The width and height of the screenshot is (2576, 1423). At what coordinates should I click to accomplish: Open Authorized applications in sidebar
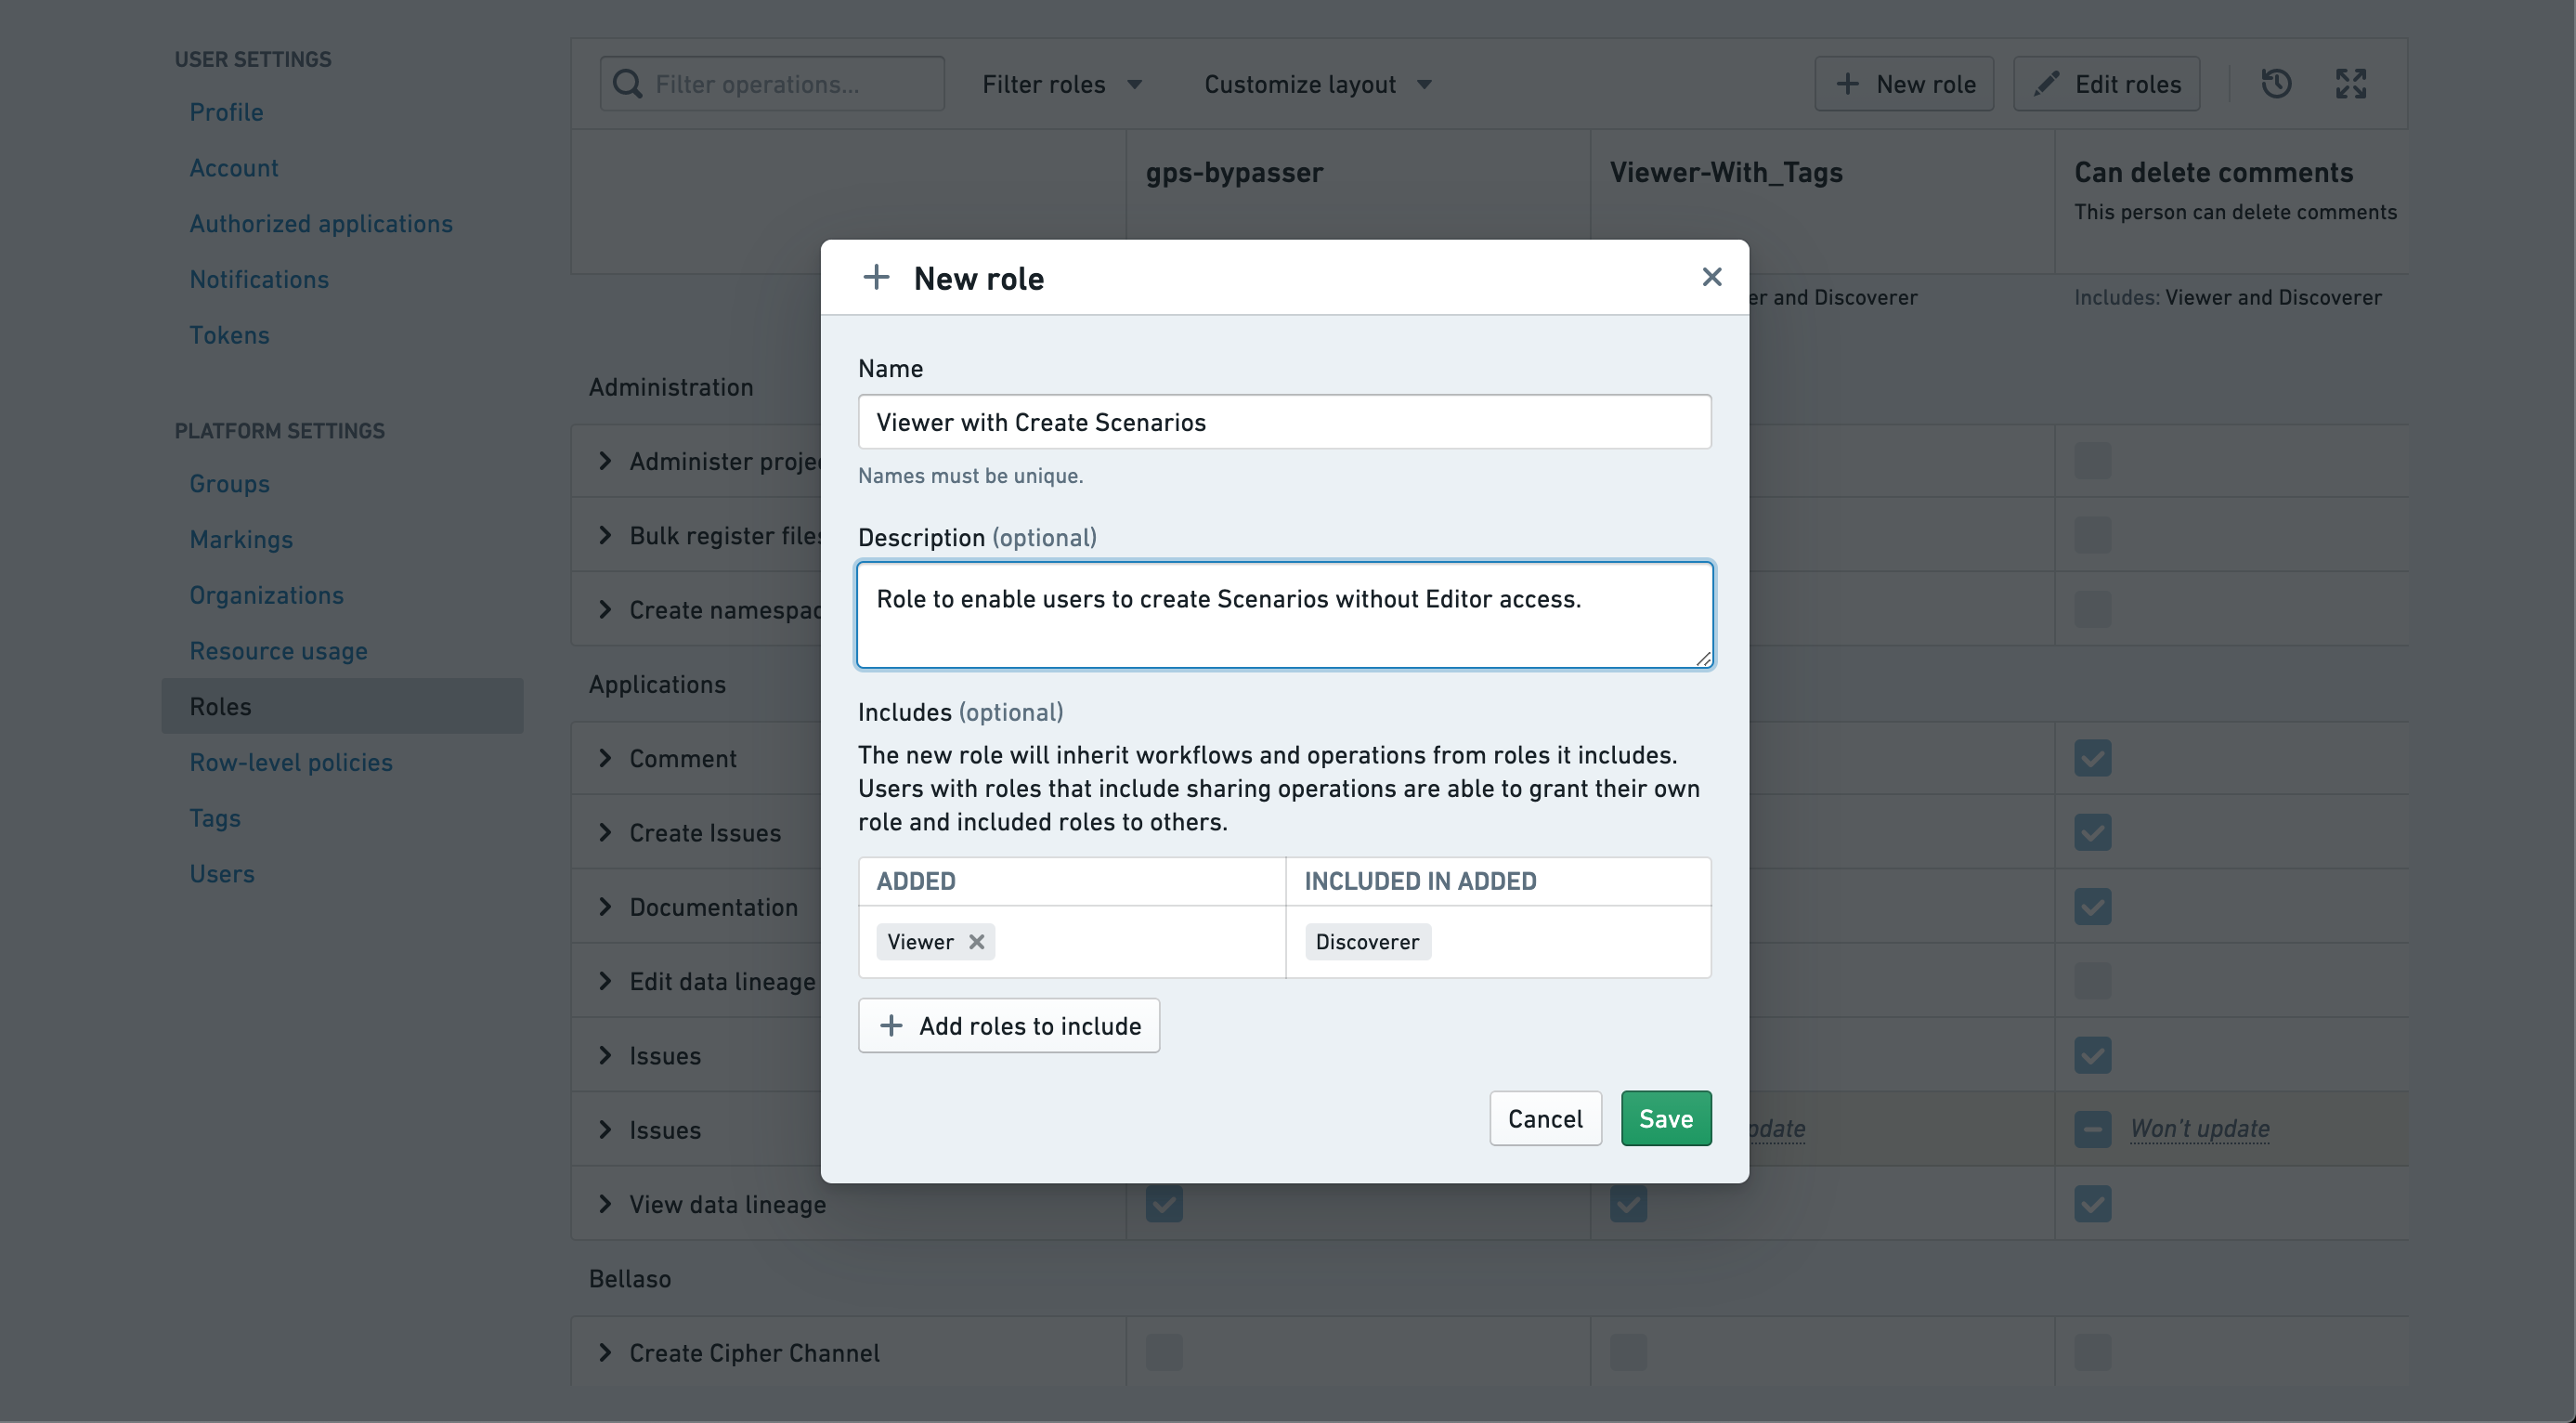321,223
